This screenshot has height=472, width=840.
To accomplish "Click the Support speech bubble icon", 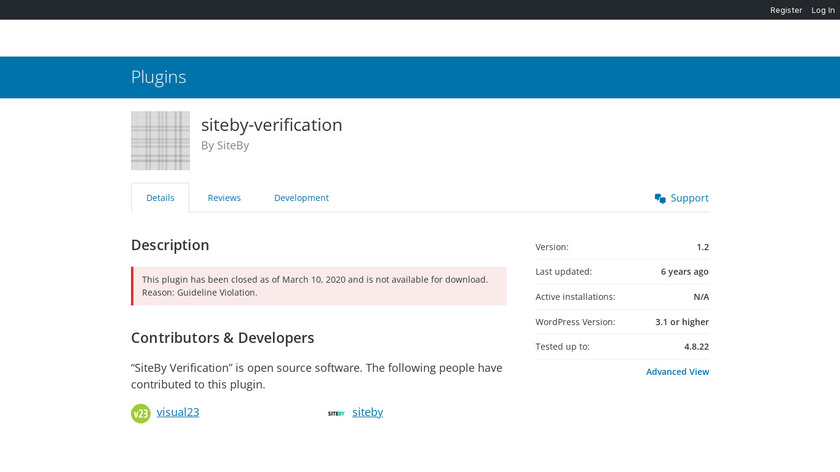I will pyautogui.click(x=660, y=198).
